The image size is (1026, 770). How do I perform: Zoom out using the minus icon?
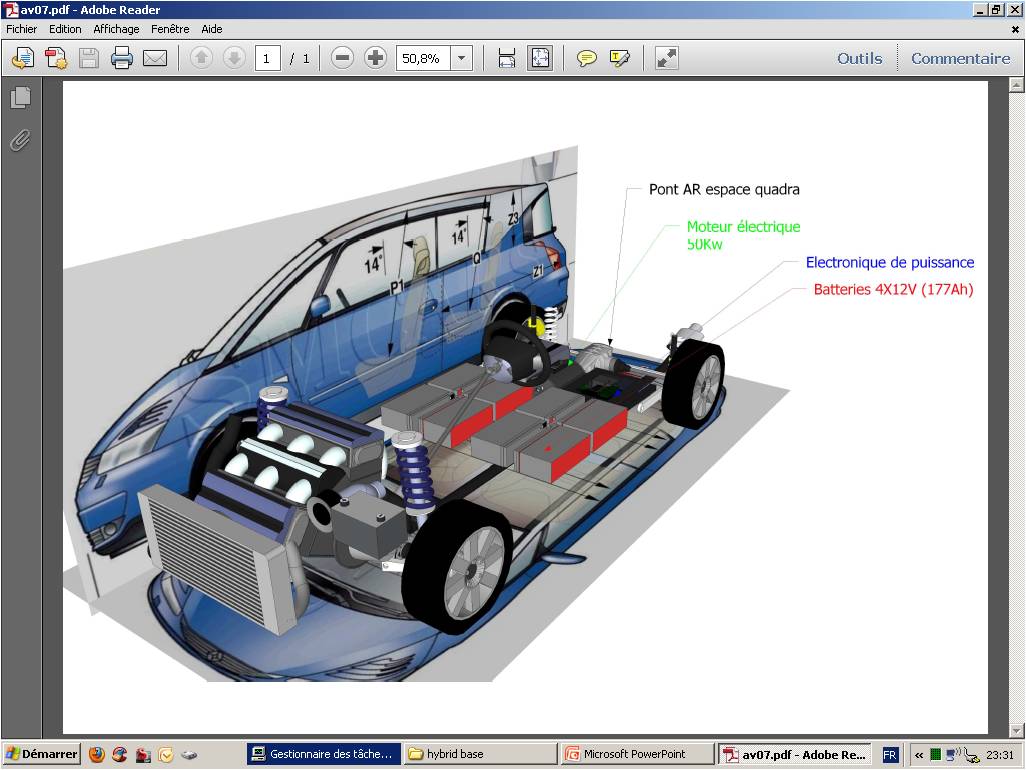tap(342, 58)
